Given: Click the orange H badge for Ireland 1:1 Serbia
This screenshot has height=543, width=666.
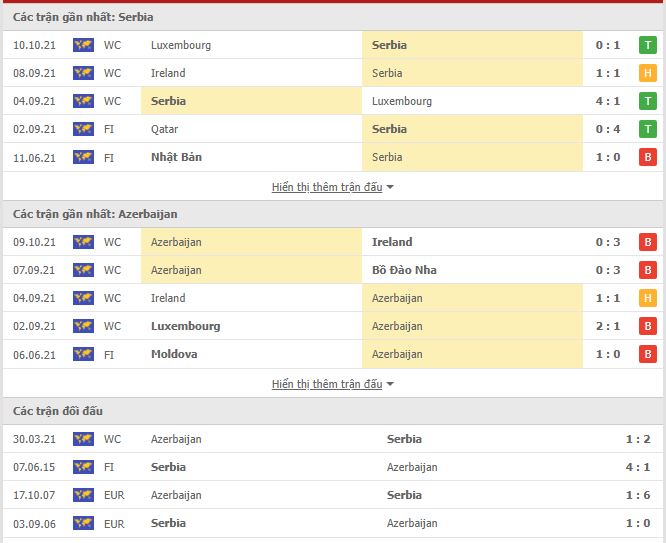Looking at the screenshot, I should [647, 73].
